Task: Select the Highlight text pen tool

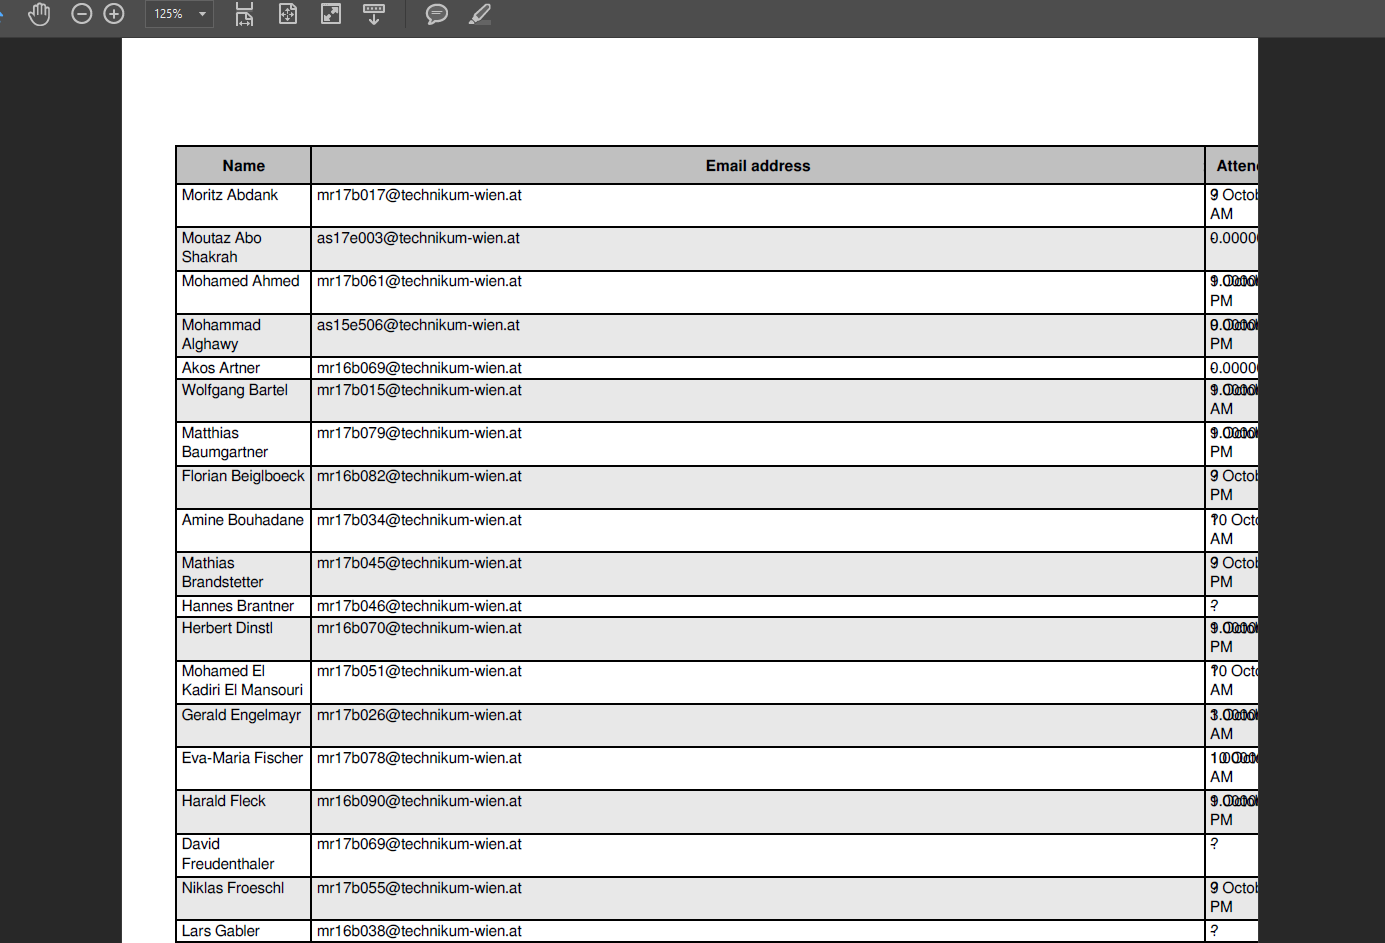Action: coord(480,14)
